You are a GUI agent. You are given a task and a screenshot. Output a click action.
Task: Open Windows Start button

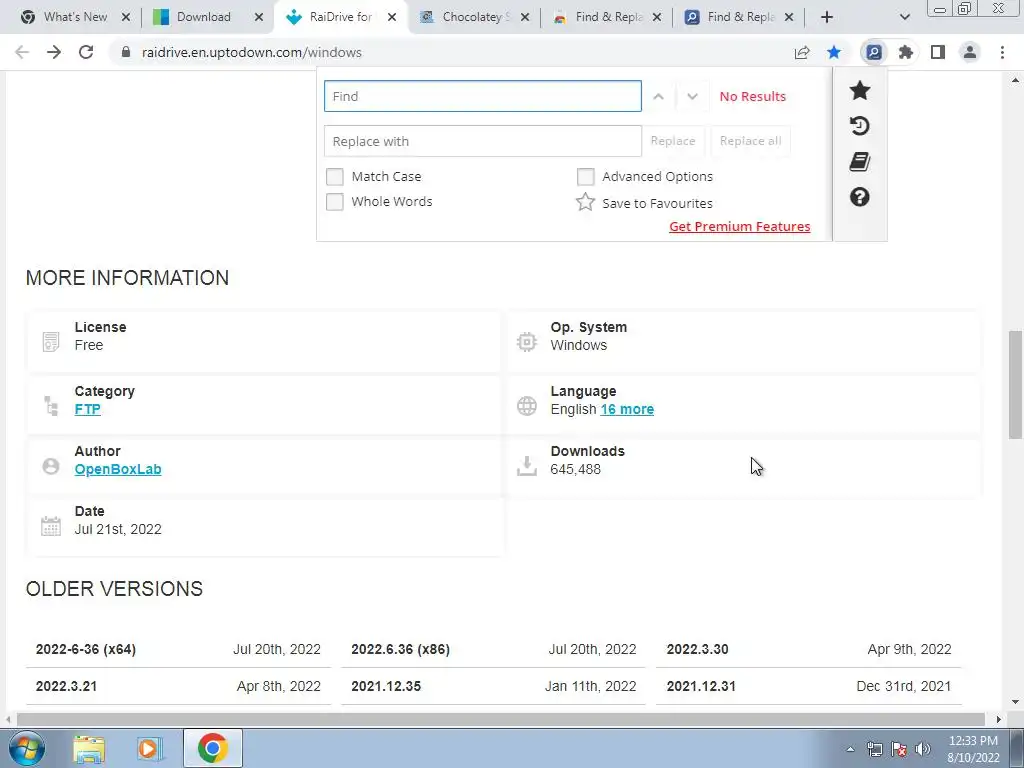[x=27, y=748]
